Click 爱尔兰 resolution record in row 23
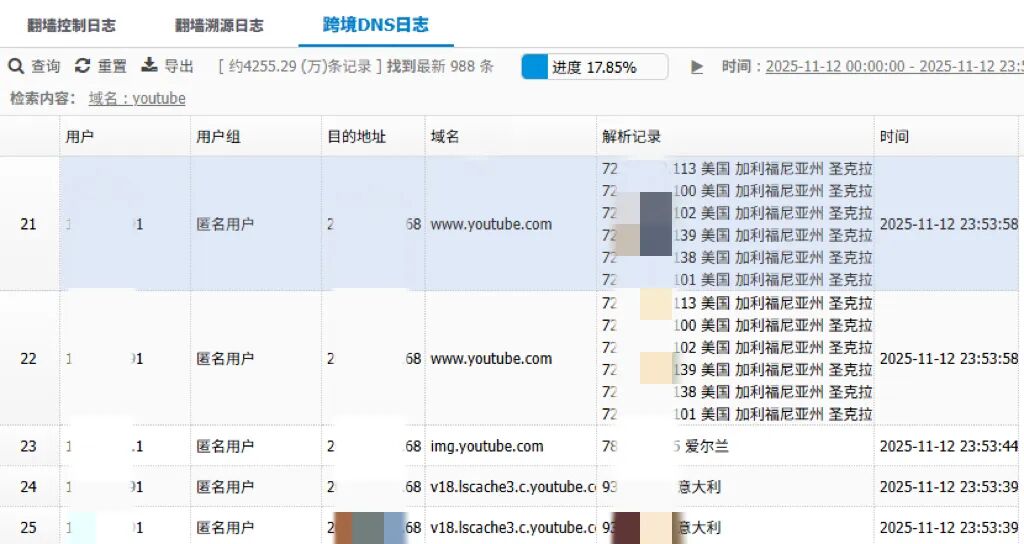This screenshot has width=1024, height=544. coord(707,446)
